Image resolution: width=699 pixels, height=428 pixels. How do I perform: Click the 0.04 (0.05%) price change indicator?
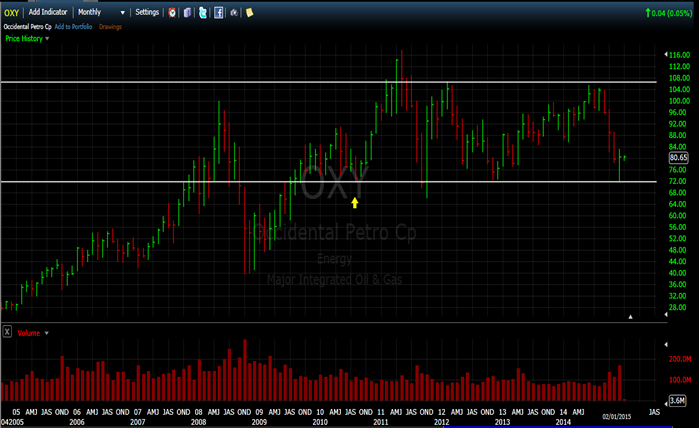tap(669, 13)
